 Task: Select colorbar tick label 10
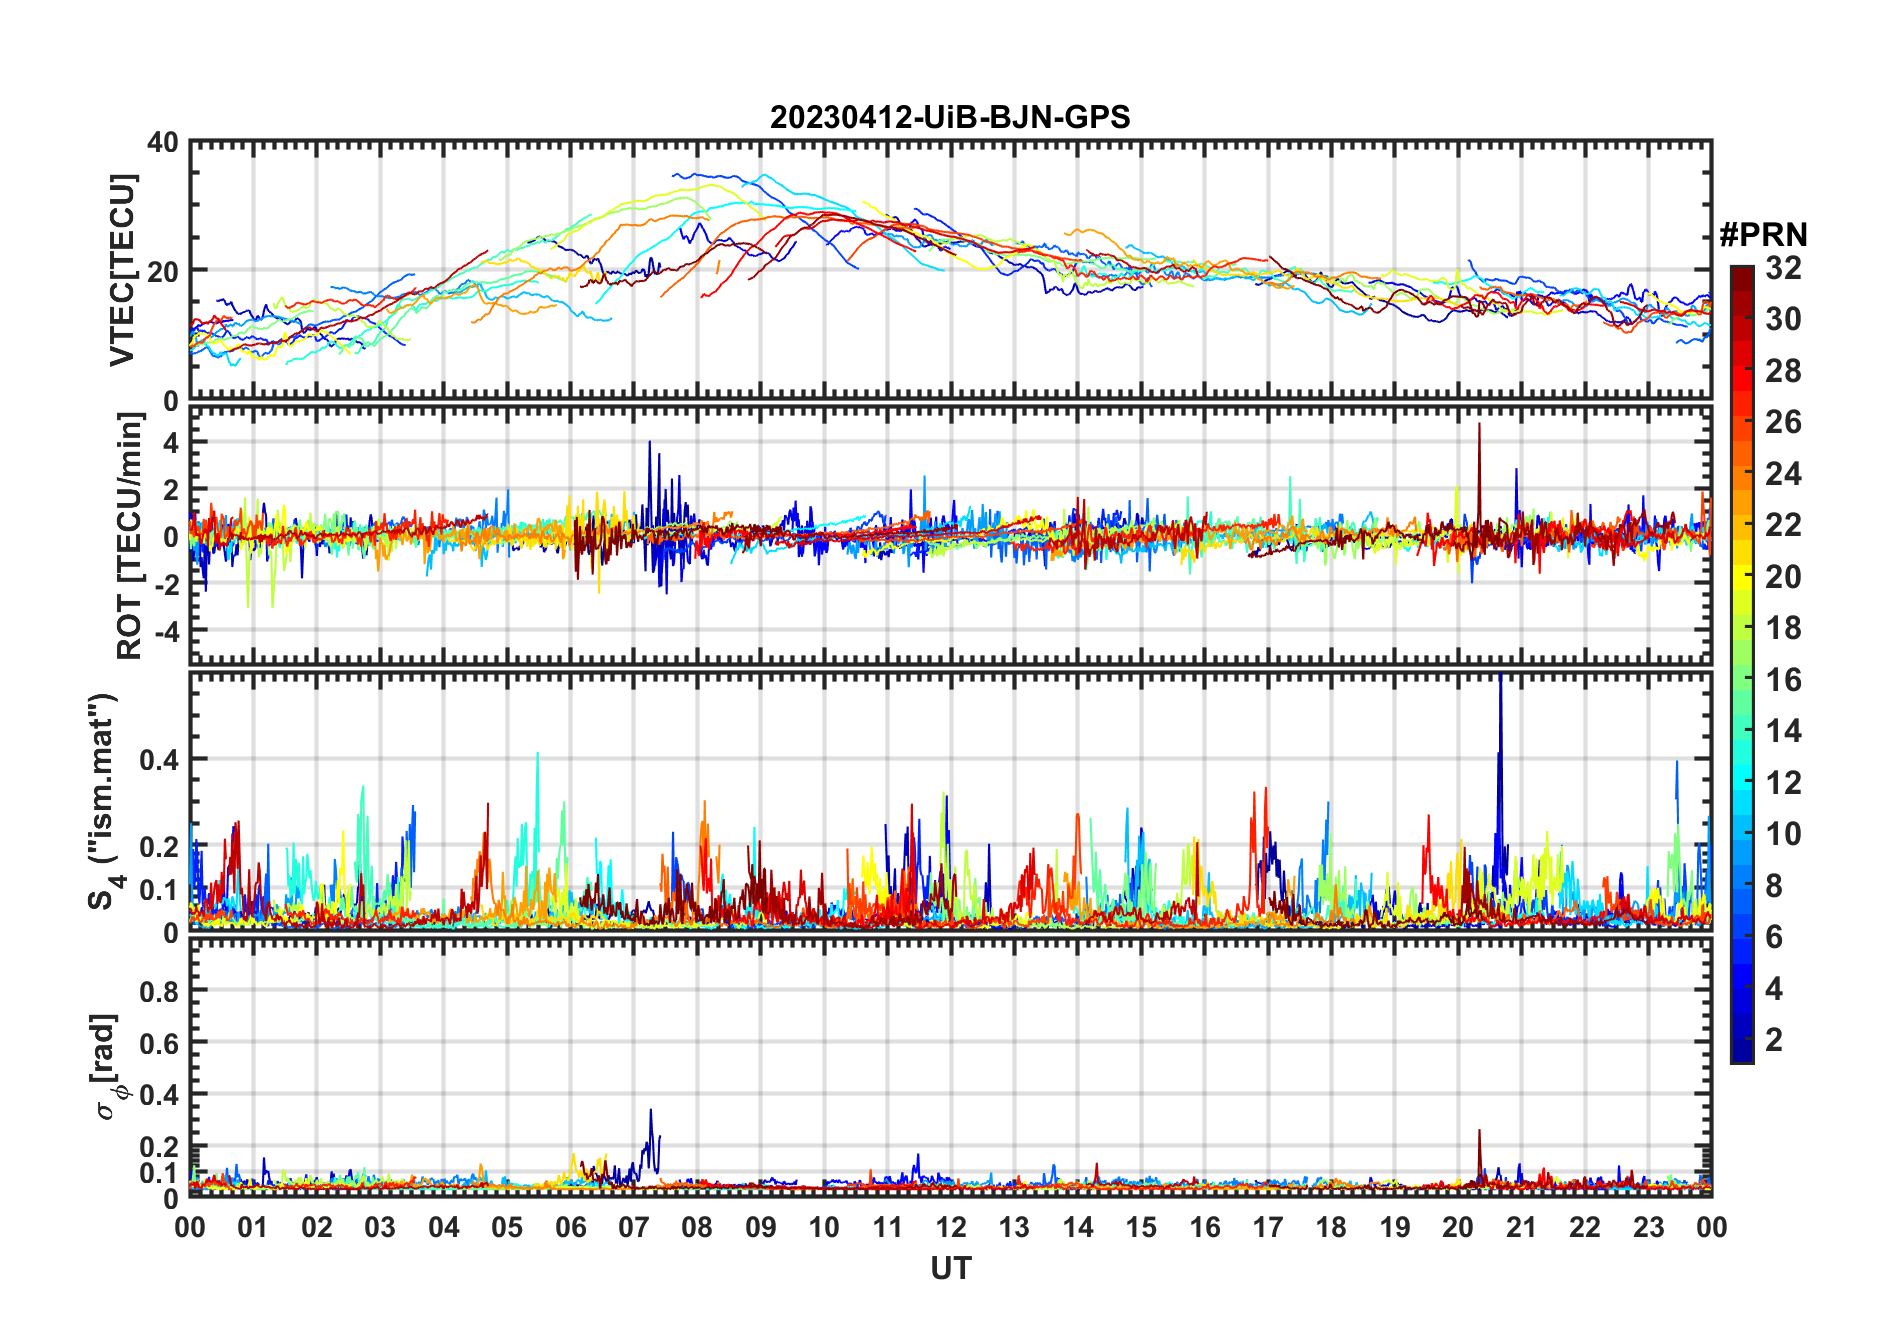pos(1783,834)
